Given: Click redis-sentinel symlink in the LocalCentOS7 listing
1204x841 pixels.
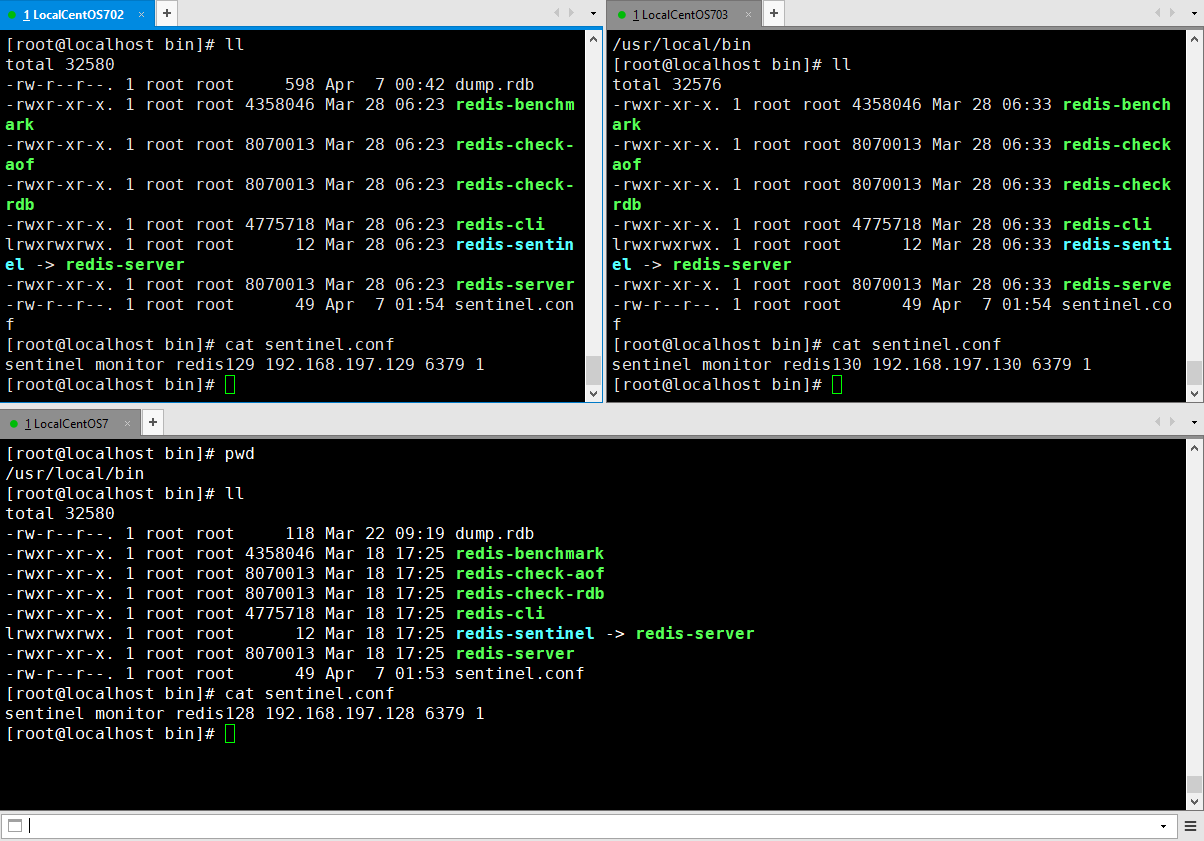Looking at the screenshot, I should click(525, 634).
